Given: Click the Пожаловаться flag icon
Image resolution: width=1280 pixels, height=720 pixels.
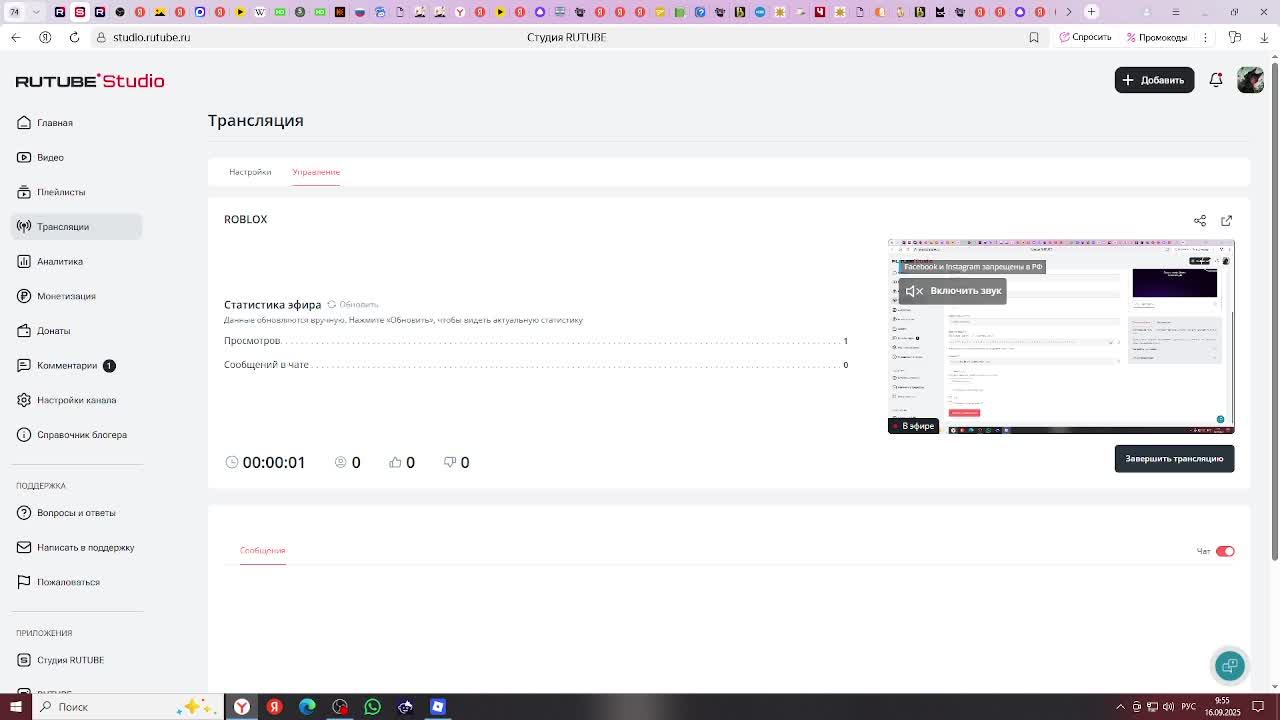Looking at the screenshot, I should [x=24, y=582].
